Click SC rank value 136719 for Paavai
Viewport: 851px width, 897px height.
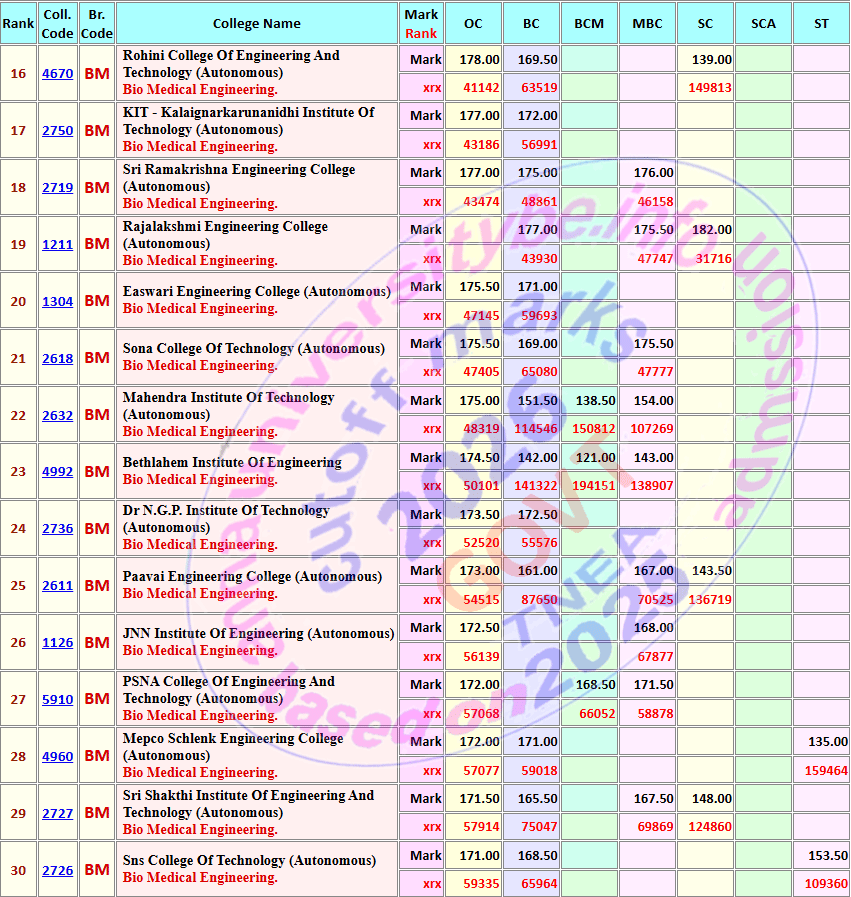(710, 600)
